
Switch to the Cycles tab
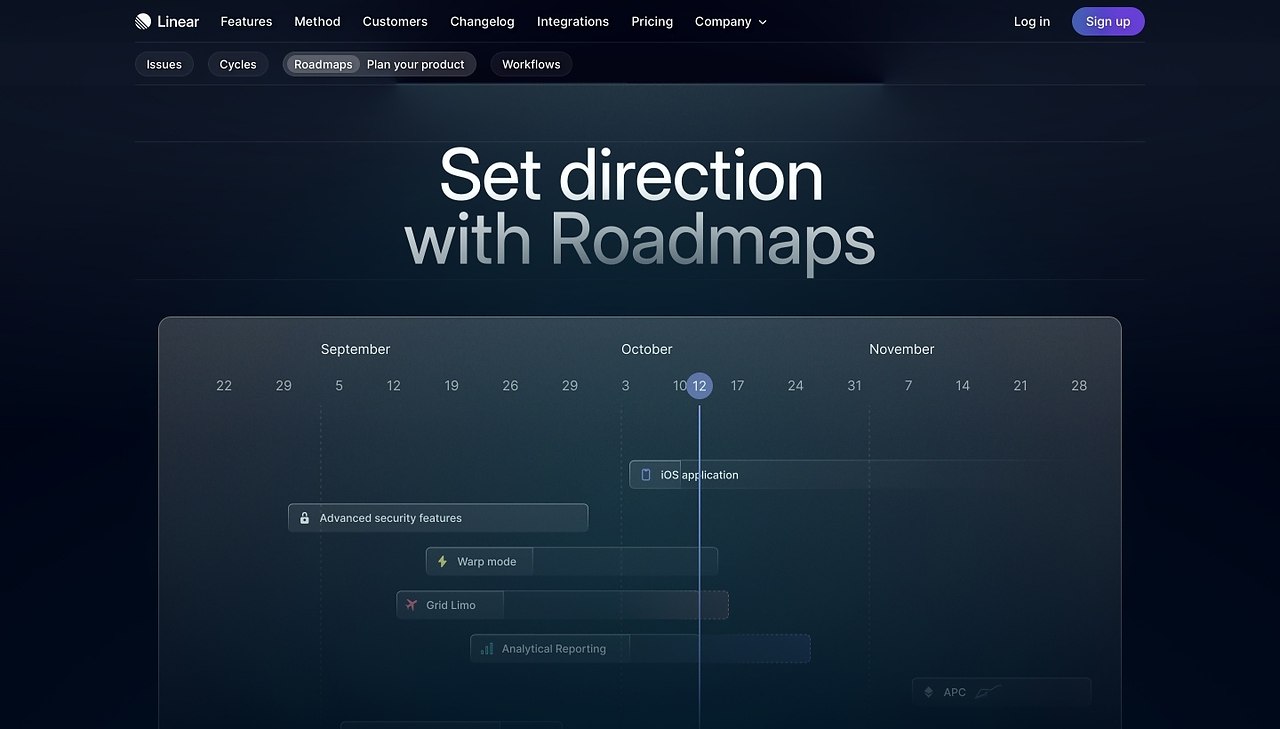238,64
